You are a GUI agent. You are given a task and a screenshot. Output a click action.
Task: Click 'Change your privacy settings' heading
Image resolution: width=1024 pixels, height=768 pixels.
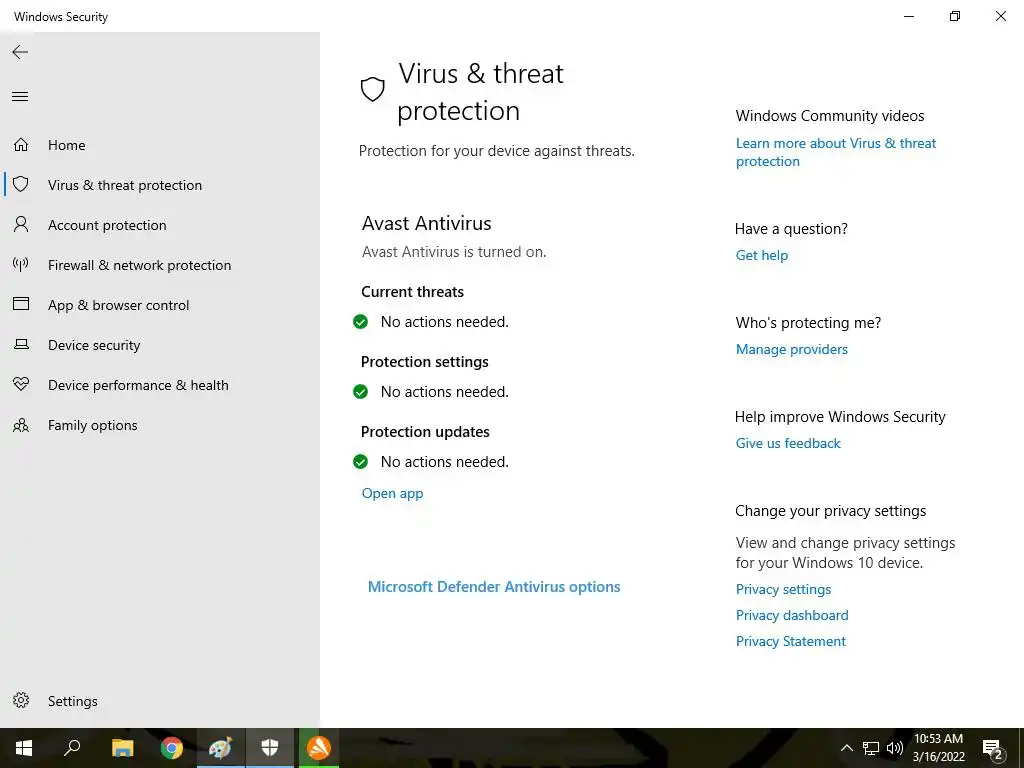pyautogui.click(x=830, y=511)
